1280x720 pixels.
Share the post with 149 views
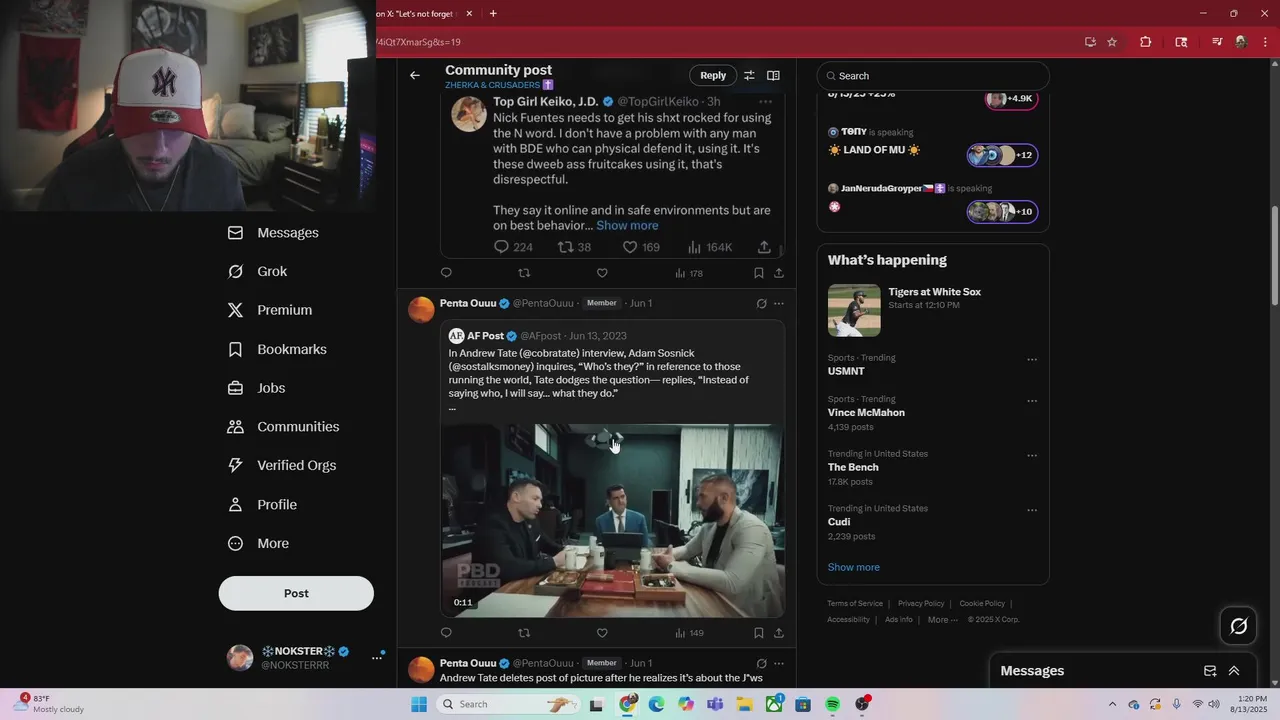point(779,633)
